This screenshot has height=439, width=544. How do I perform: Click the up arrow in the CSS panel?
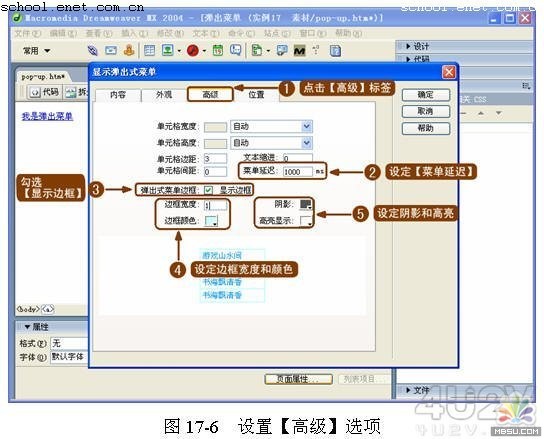point(481,113)
